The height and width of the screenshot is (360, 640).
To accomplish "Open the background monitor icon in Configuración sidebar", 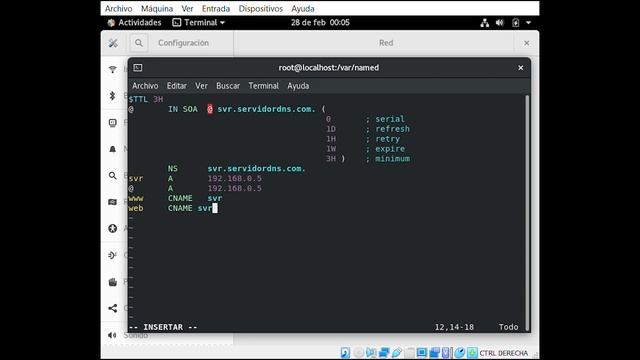I will pos(113,122).
